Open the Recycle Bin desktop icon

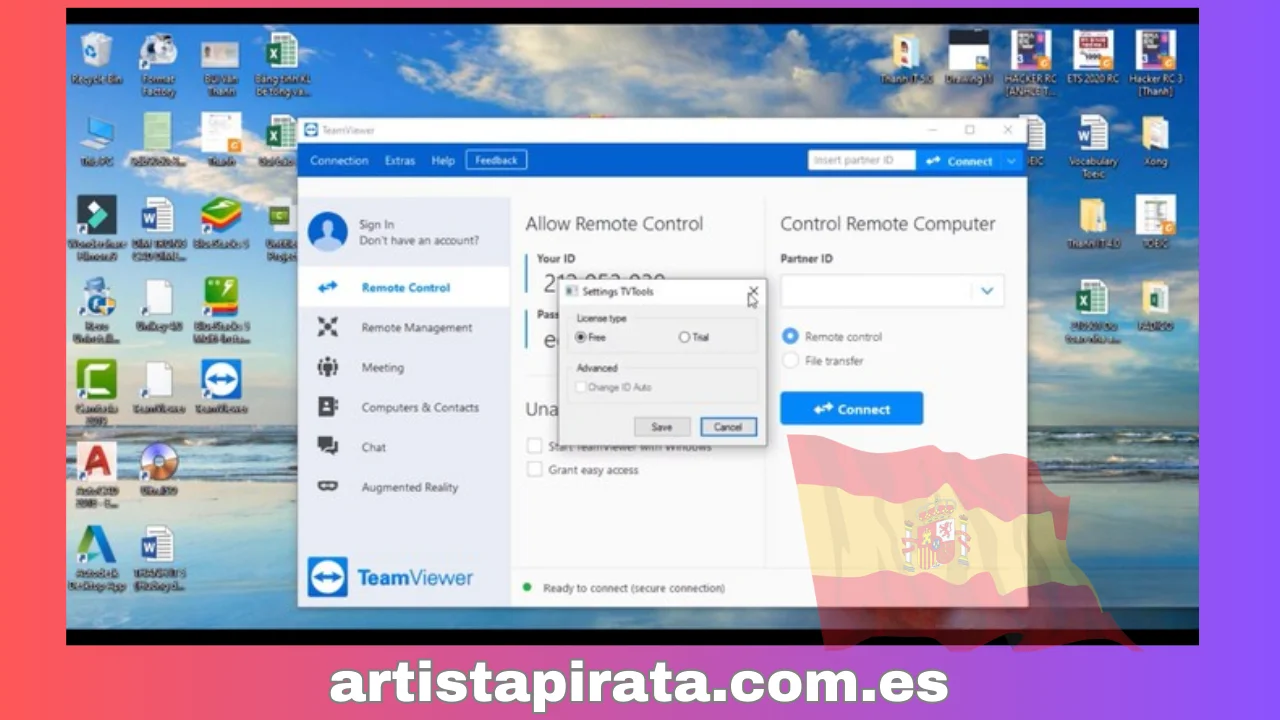tap(97, 59)
